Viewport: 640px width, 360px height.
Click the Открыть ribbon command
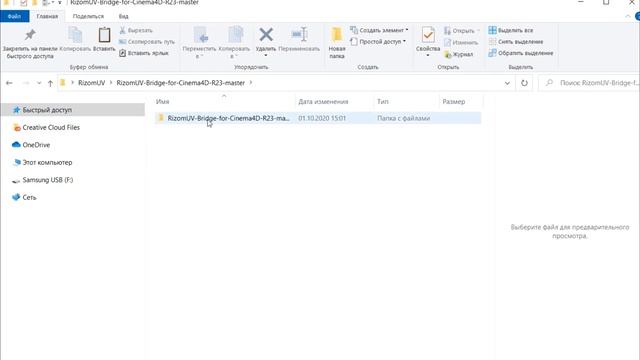[x=462, y=31]
